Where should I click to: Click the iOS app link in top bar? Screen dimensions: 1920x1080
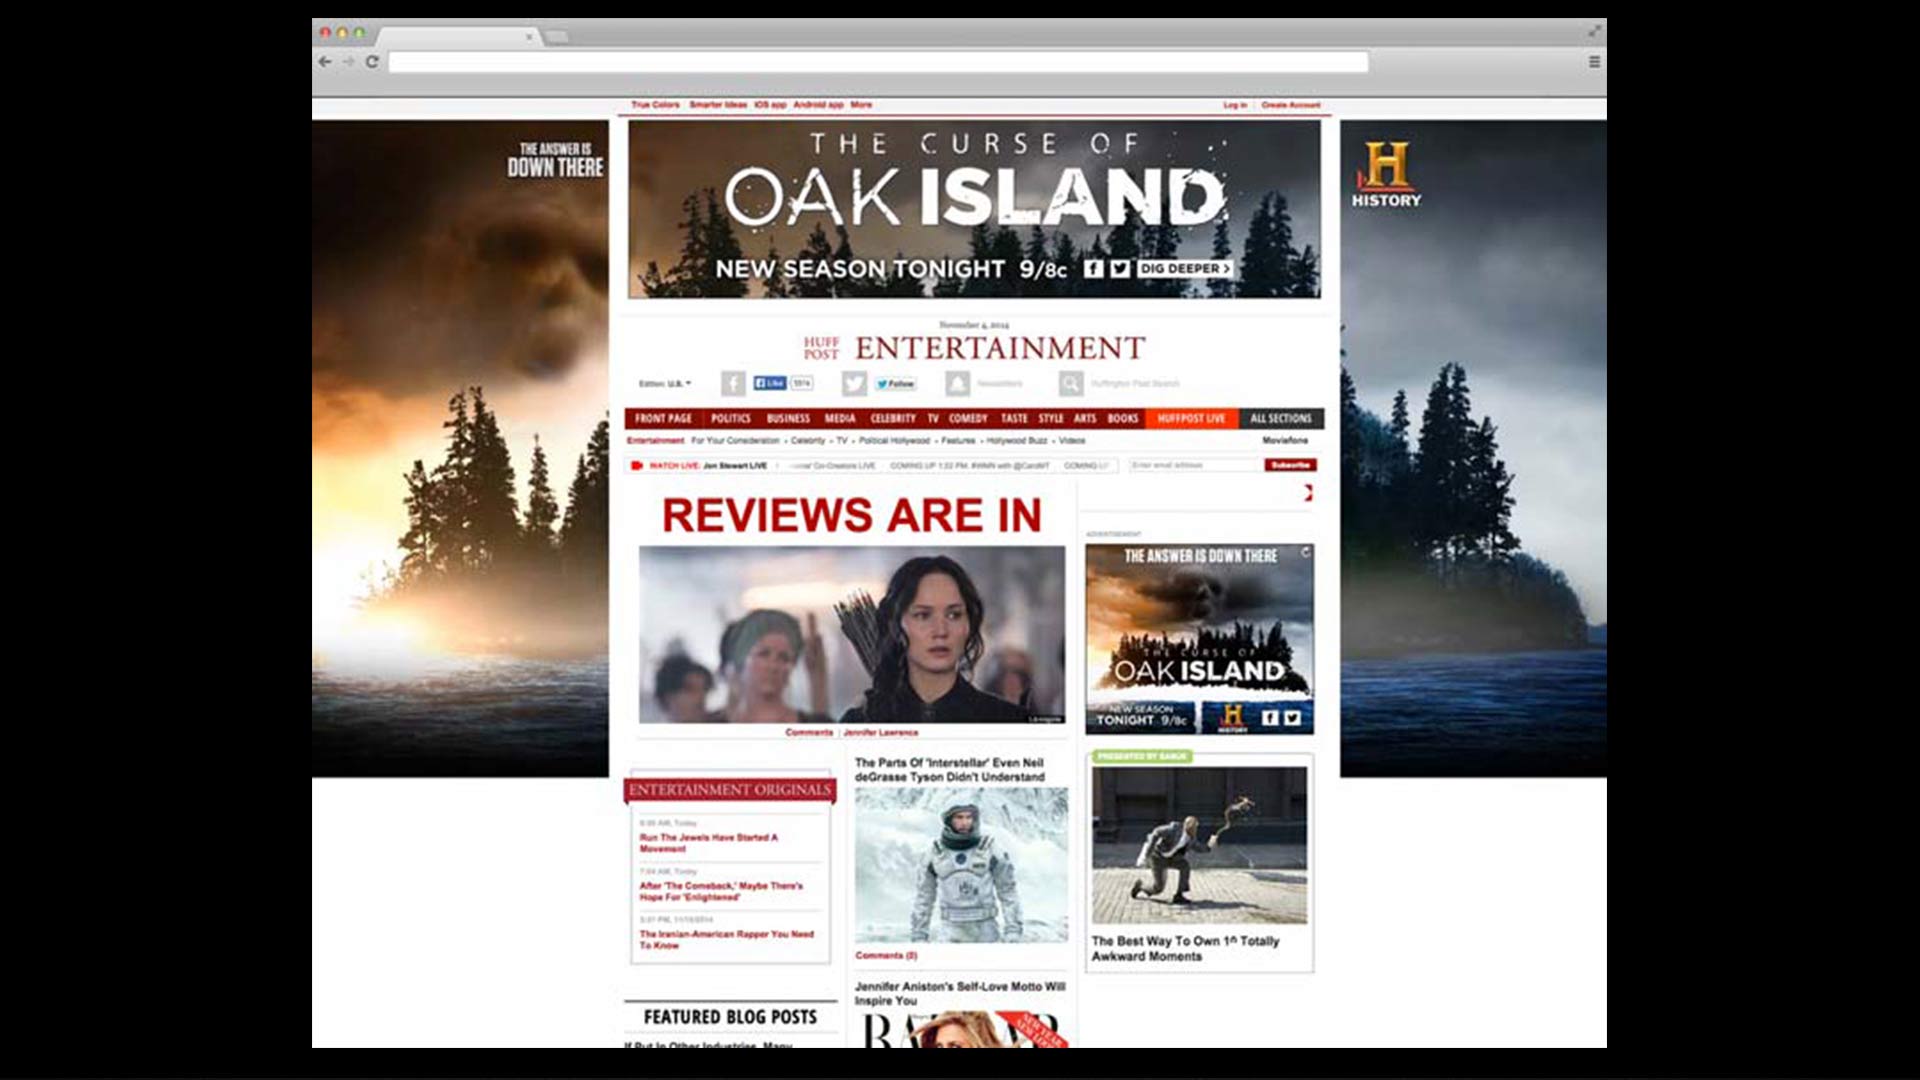click(770, 105)
